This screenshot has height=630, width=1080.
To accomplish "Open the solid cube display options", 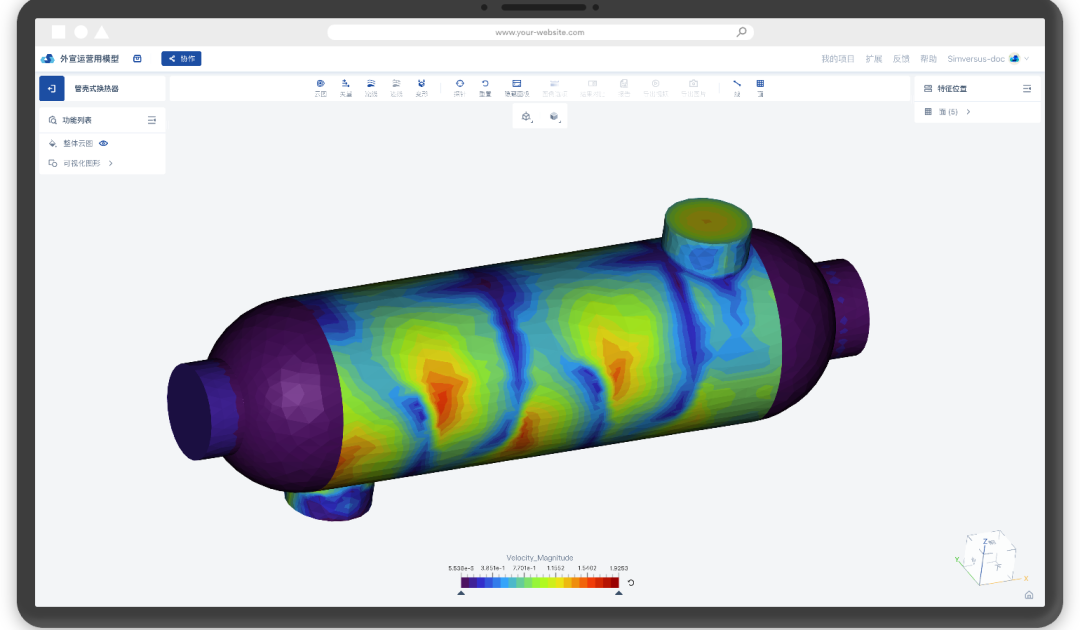I will tap(554, 116).
